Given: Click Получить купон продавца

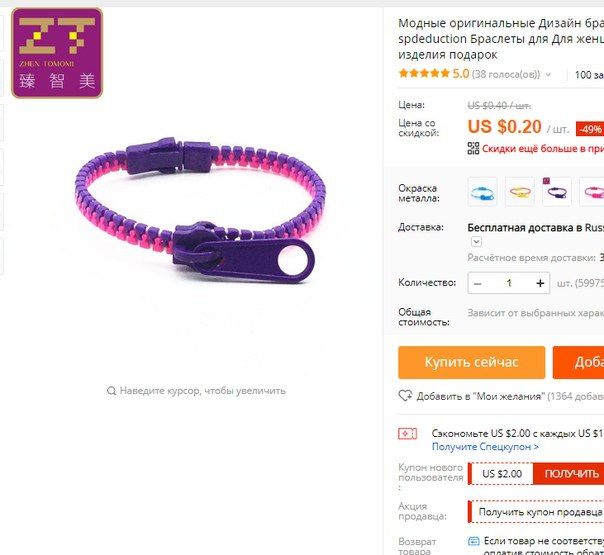Looking at the screenshot, I should pos(540,512).
